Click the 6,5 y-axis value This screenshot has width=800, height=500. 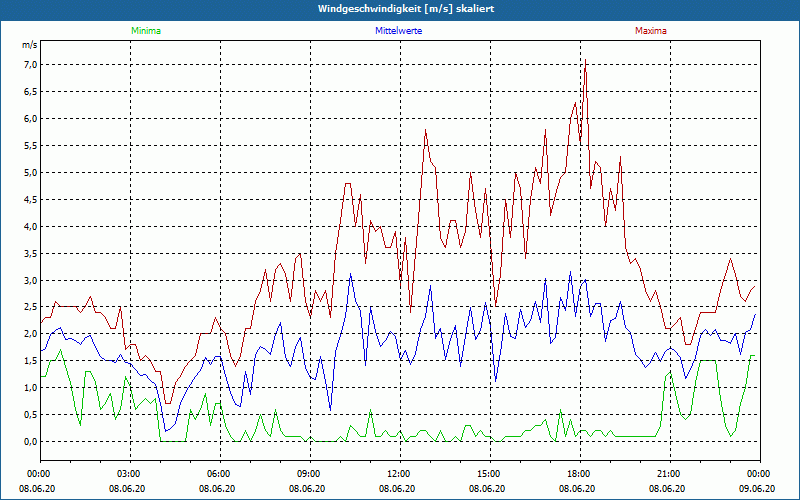click(x=31, y=91)
